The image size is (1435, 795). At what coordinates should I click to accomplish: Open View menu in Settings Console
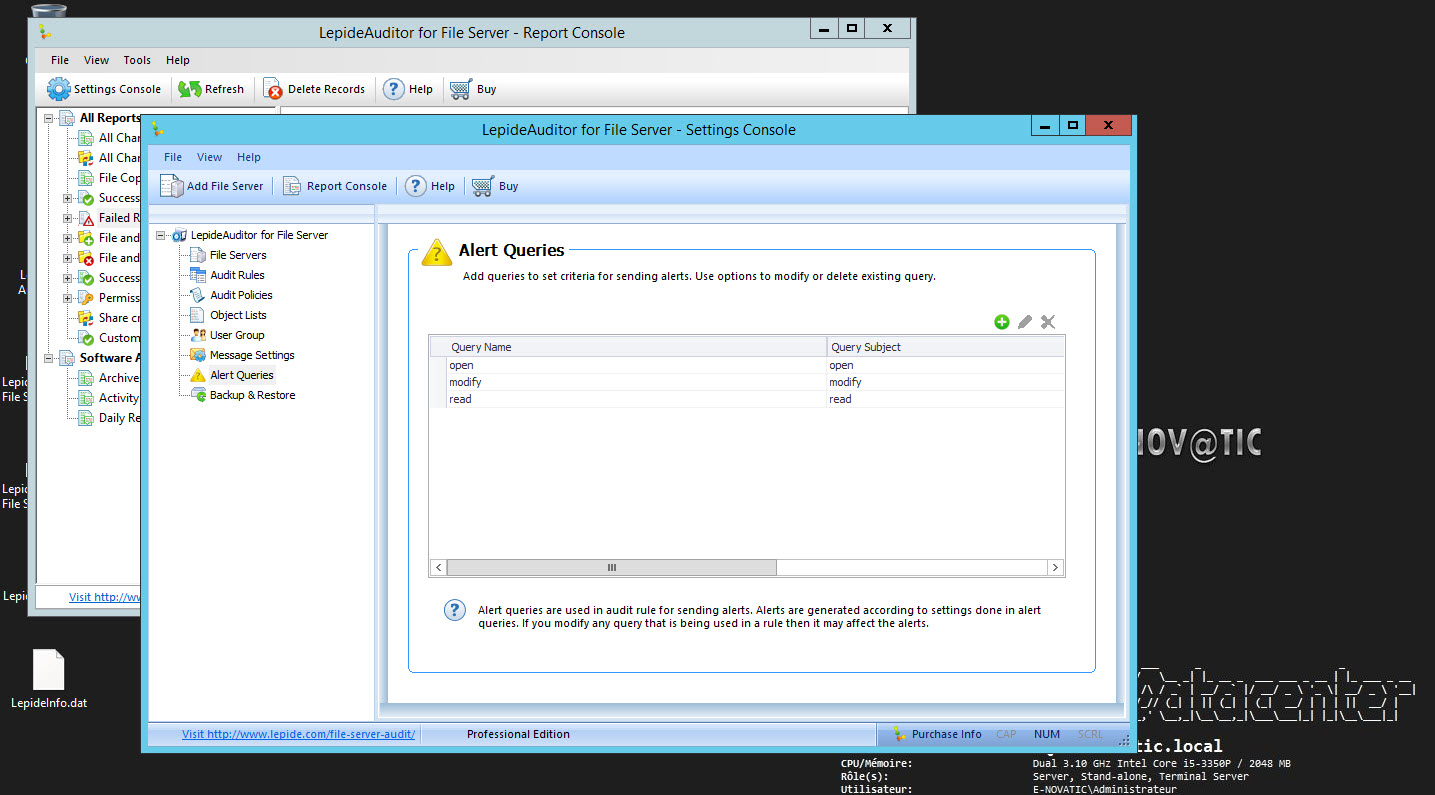(x=210, y=157)
